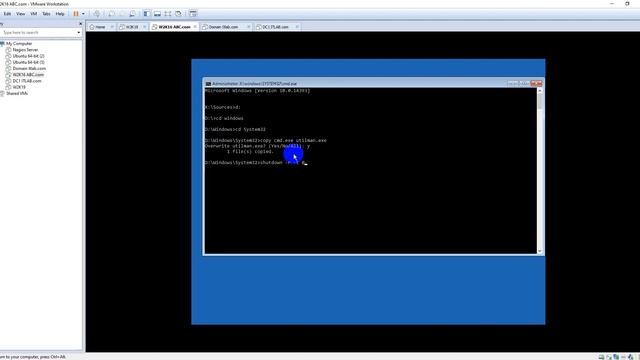Screen dimensions: 640x360
Task: Open the Help menu
Action: click(x=60, y=13)
